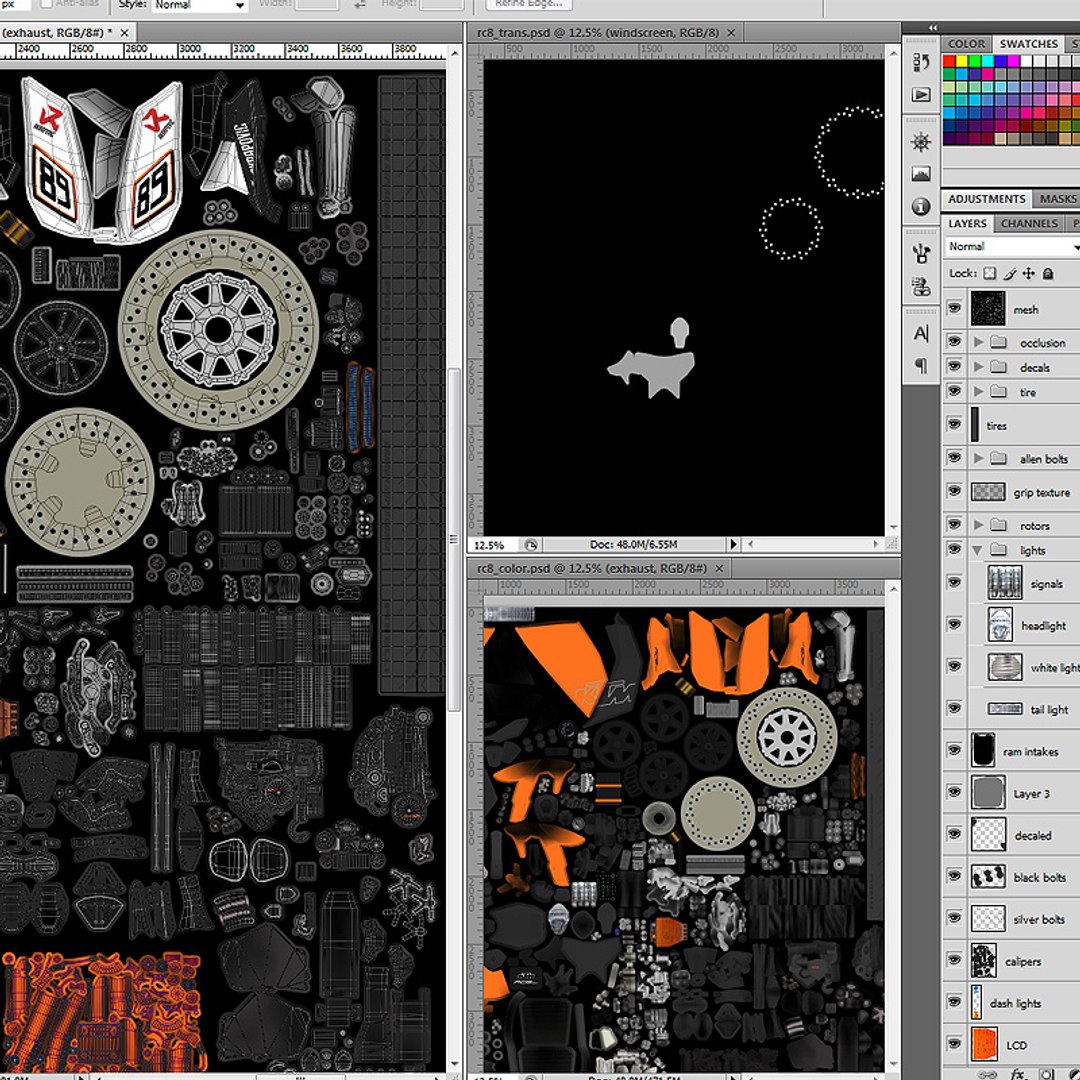Click the tire group folder icon
This screenshot has width=1080, height=1080.
click(x=999, y=392)
